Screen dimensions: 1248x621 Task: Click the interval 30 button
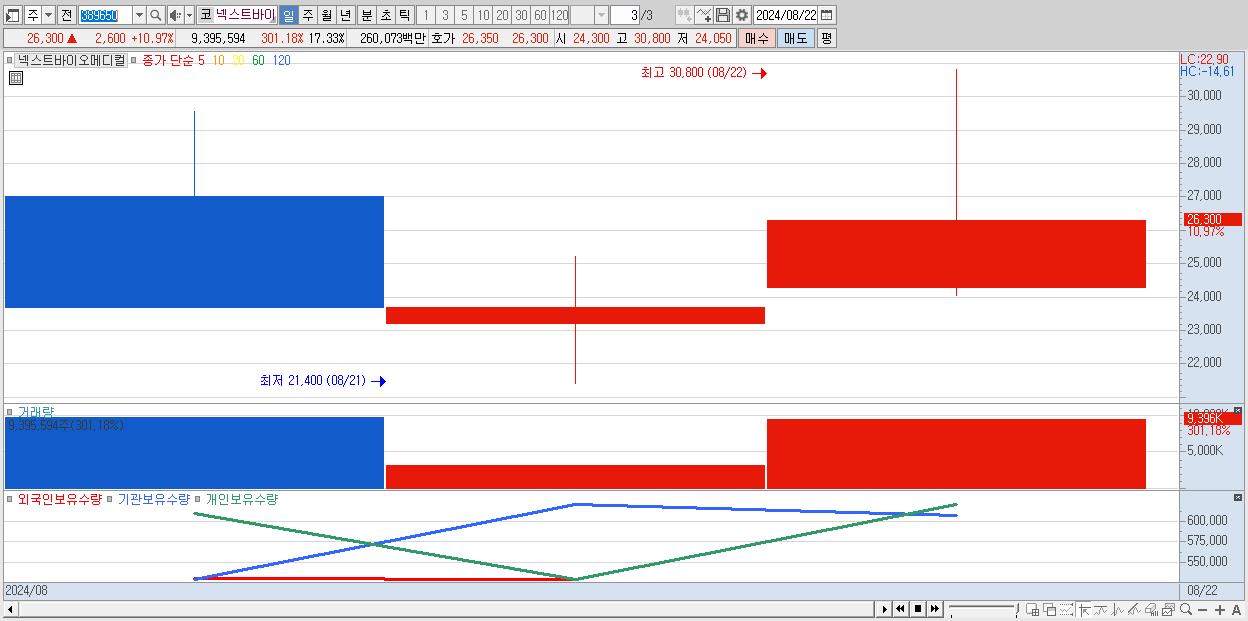tap(521, 15)
